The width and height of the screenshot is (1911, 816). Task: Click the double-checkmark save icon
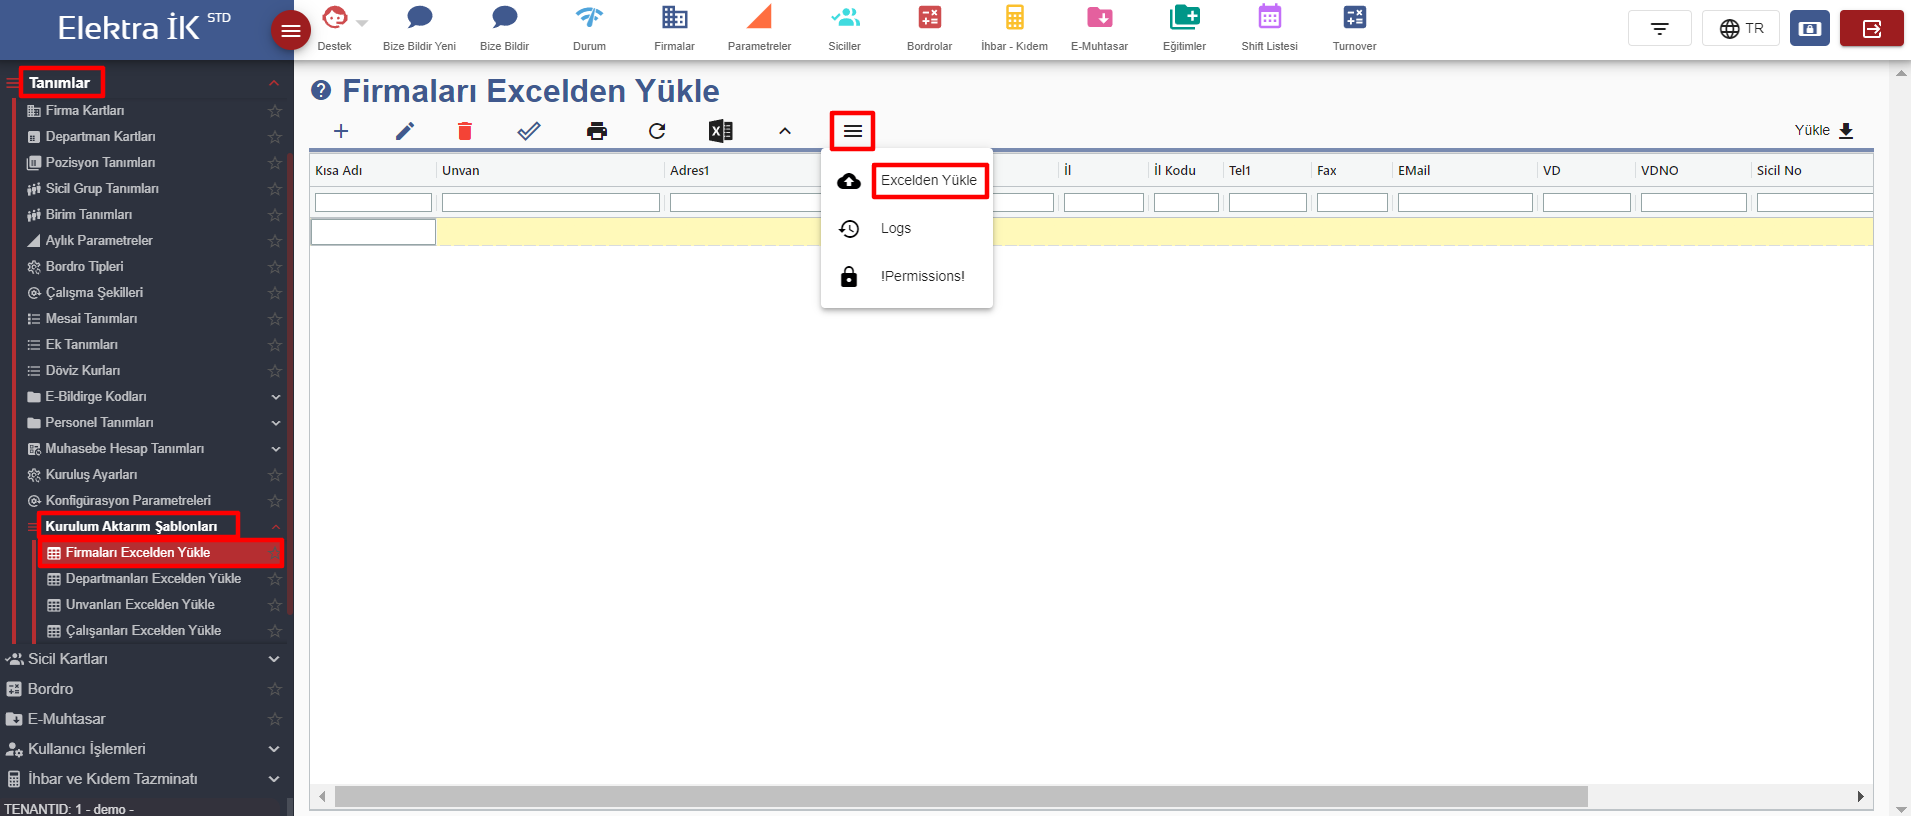point(529,131)
